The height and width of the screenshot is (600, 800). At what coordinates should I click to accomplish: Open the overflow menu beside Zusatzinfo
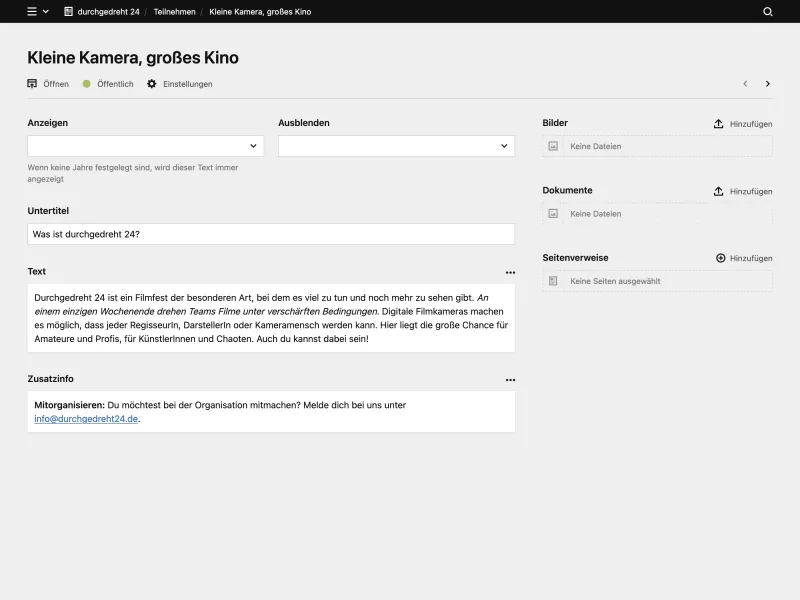[x=511, y=380]
